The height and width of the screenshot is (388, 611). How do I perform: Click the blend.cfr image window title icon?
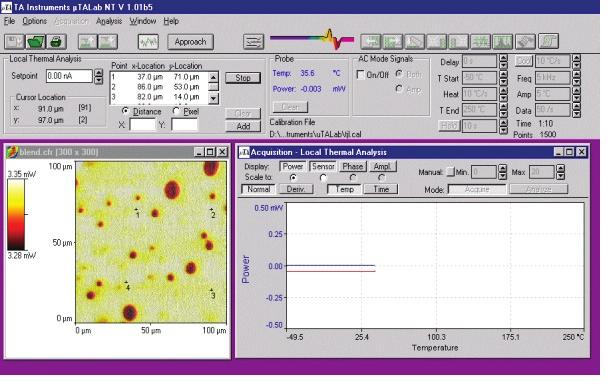tap(12, 152)
